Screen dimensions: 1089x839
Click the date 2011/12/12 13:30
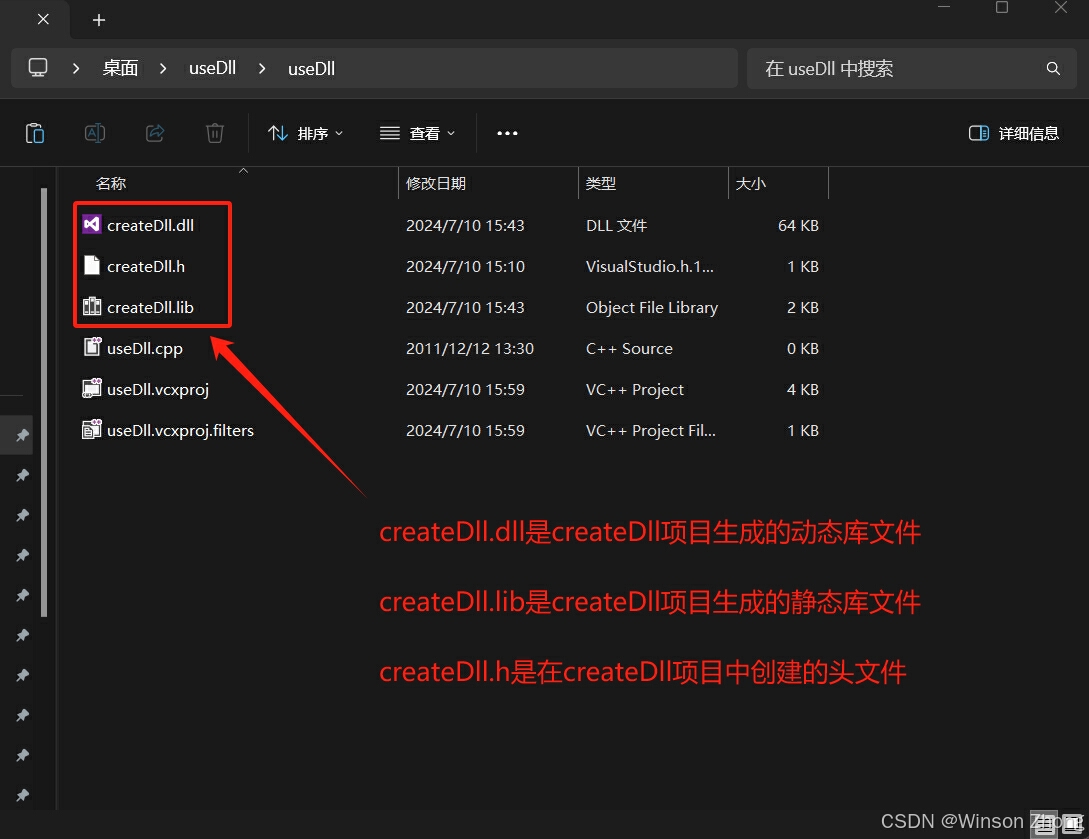[469, 349]
